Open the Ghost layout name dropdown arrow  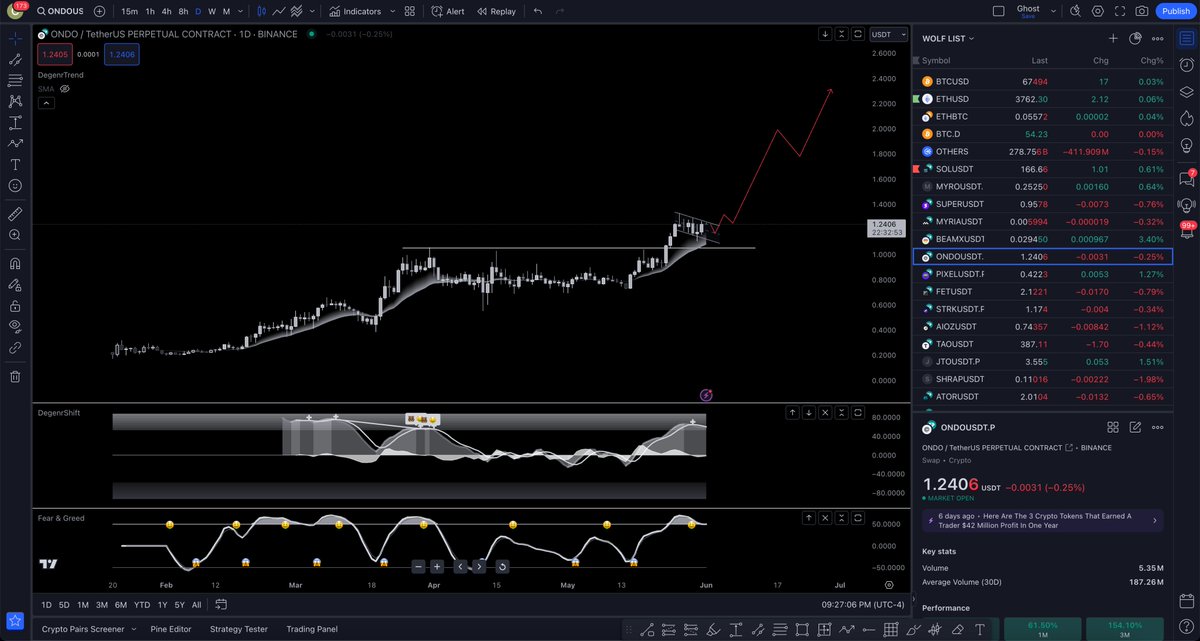(1053, 11)
